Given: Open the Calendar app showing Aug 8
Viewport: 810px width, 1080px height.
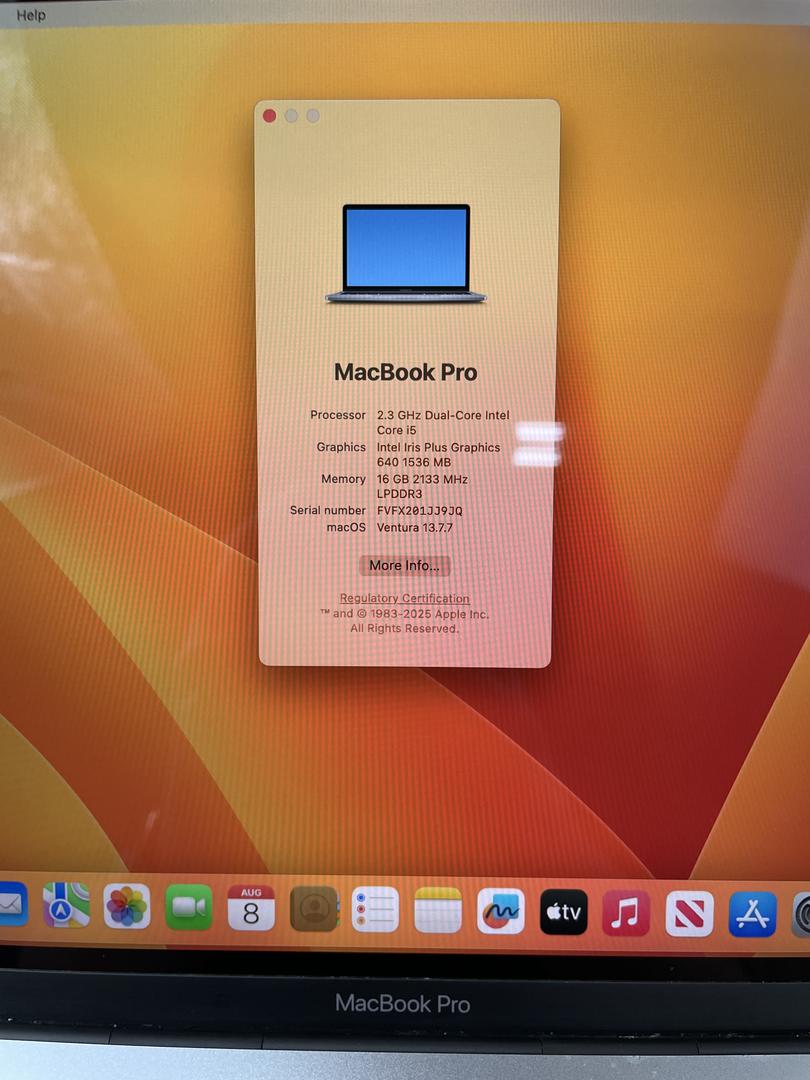Looking at the screenshot, I should click(x=251, y=908).
